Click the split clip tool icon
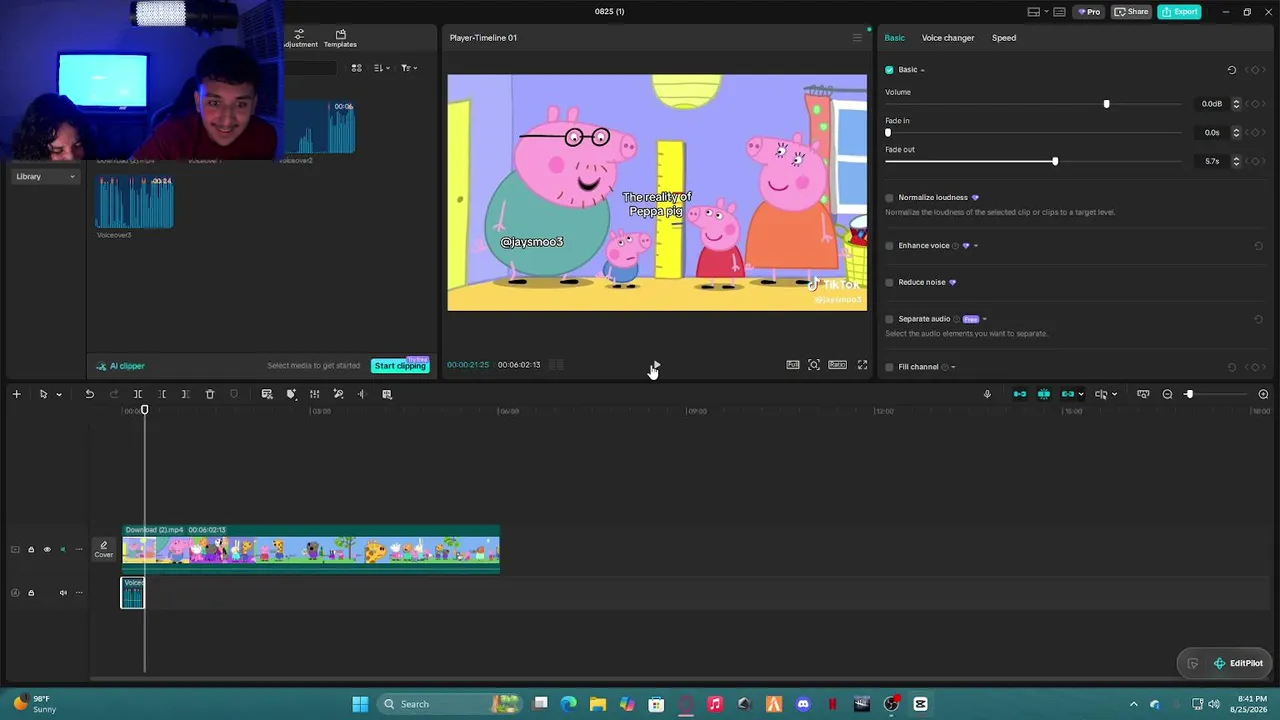Image resolution: width=1280 pixels, height=720 pixels. coord(138,394)
